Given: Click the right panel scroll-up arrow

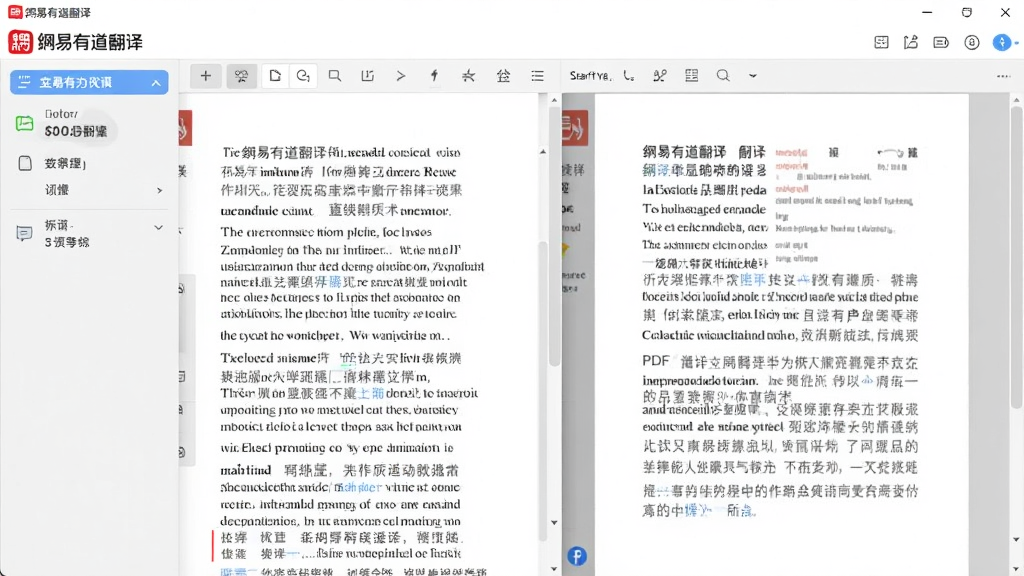Looking at the screenshot, I should 1016,100.
